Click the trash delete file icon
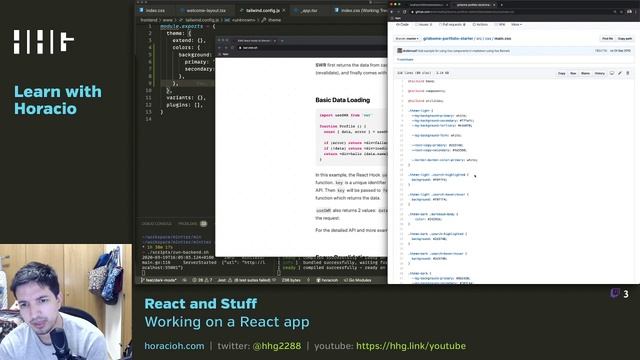 [x=628, y=73]
